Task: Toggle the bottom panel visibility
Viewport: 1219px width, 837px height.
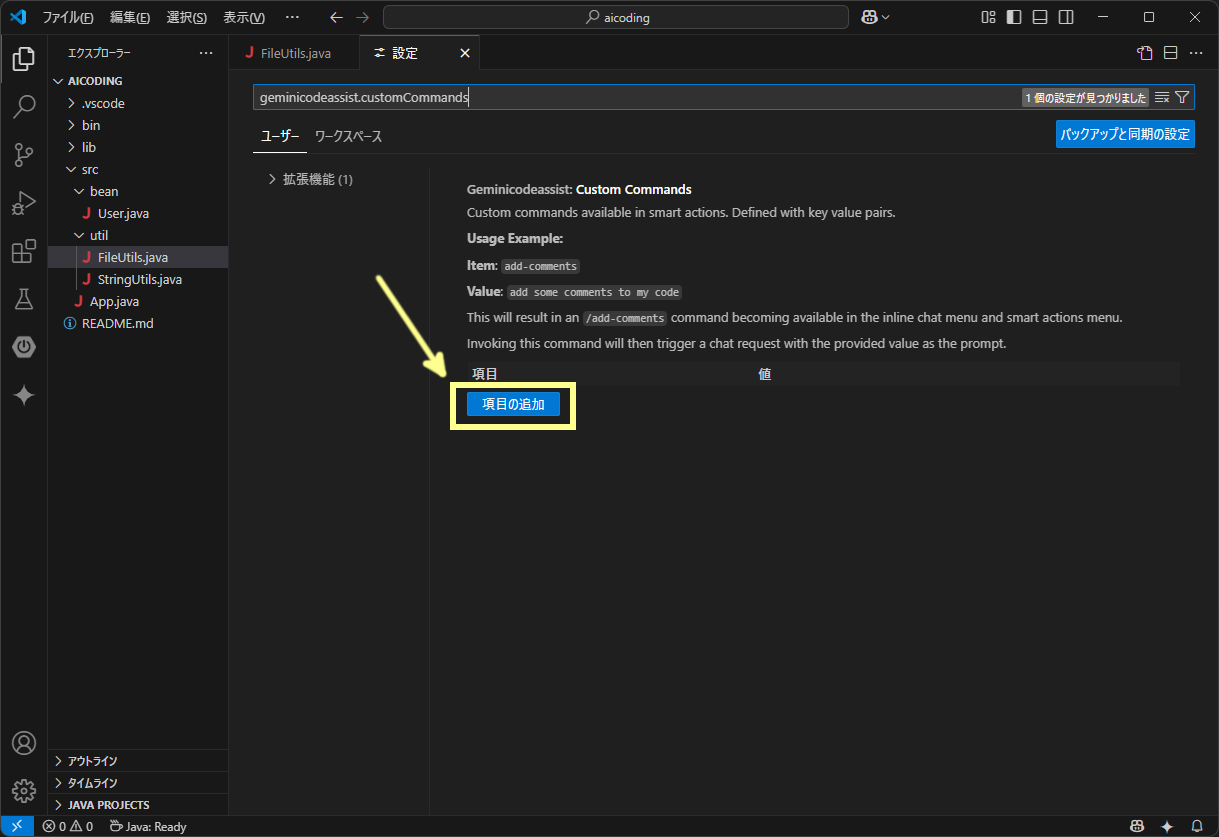Action: coord(1039,16)
